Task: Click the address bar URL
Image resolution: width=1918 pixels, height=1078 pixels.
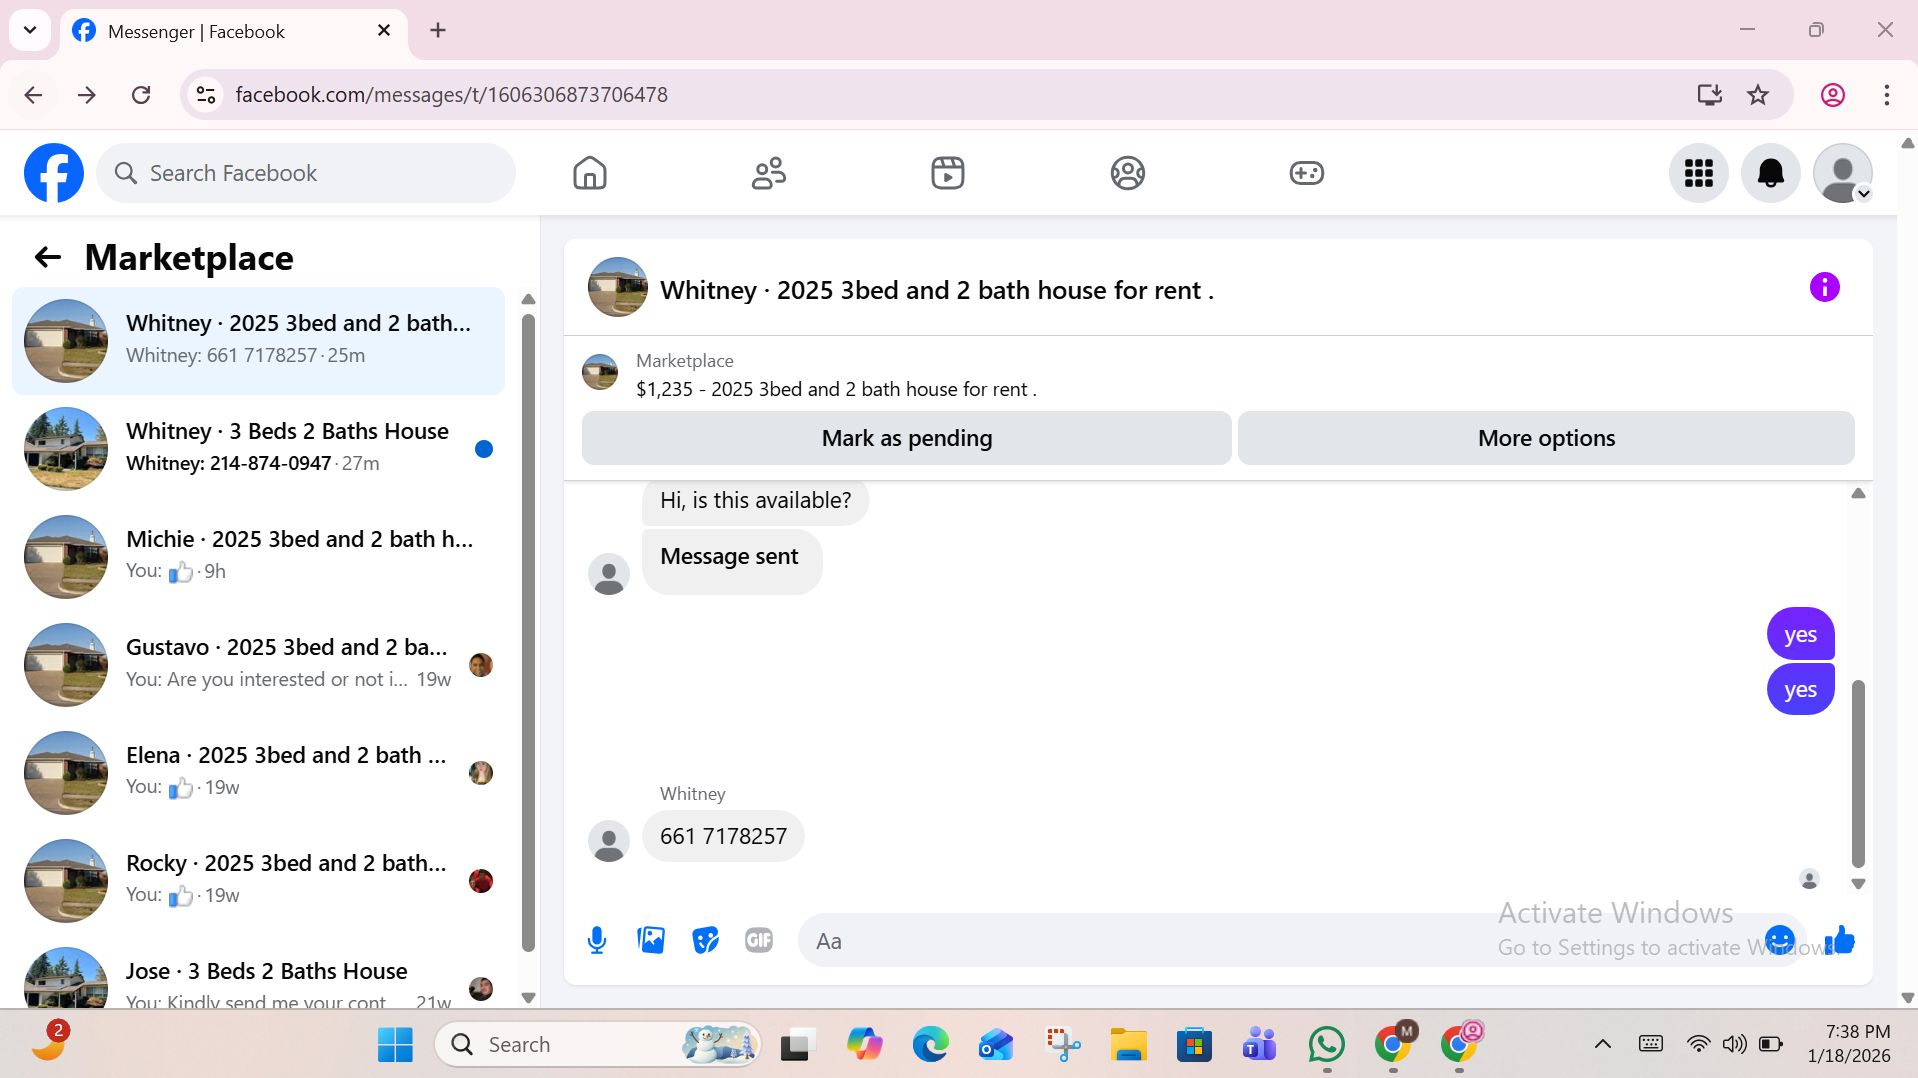Action: tap(452, 95)
